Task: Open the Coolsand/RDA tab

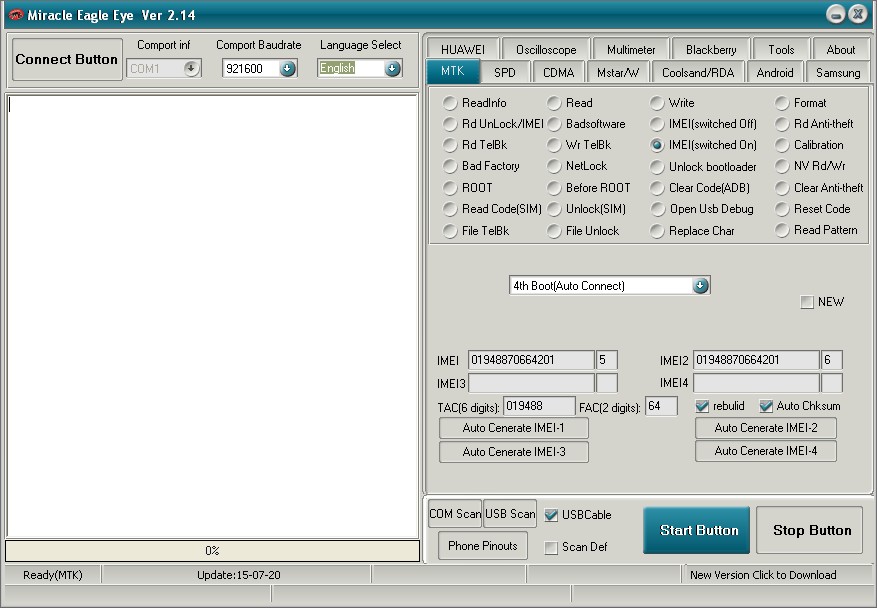Action: tap(698, 73)
